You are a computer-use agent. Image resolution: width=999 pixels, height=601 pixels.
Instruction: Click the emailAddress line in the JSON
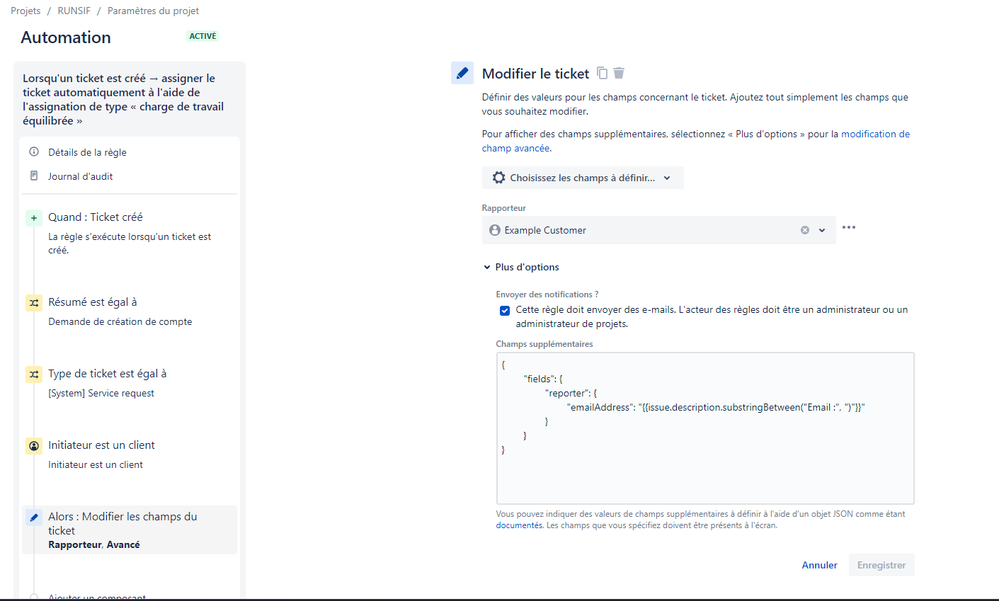point(715,407)
